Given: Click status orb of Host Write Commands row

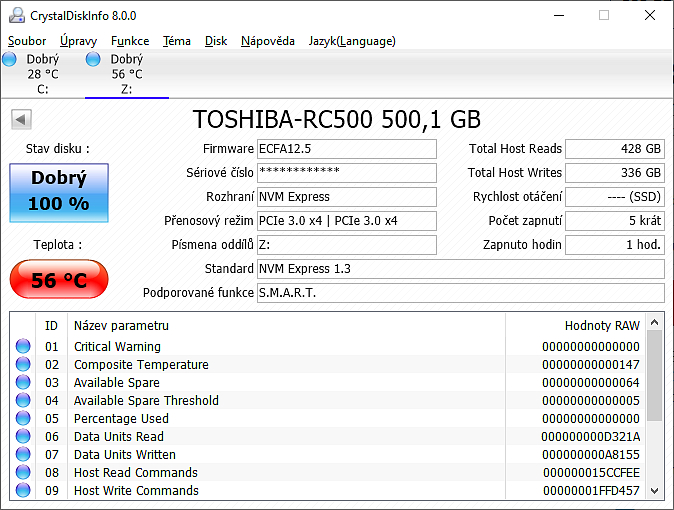Looking at the screenshot, I should coord(23,490).
